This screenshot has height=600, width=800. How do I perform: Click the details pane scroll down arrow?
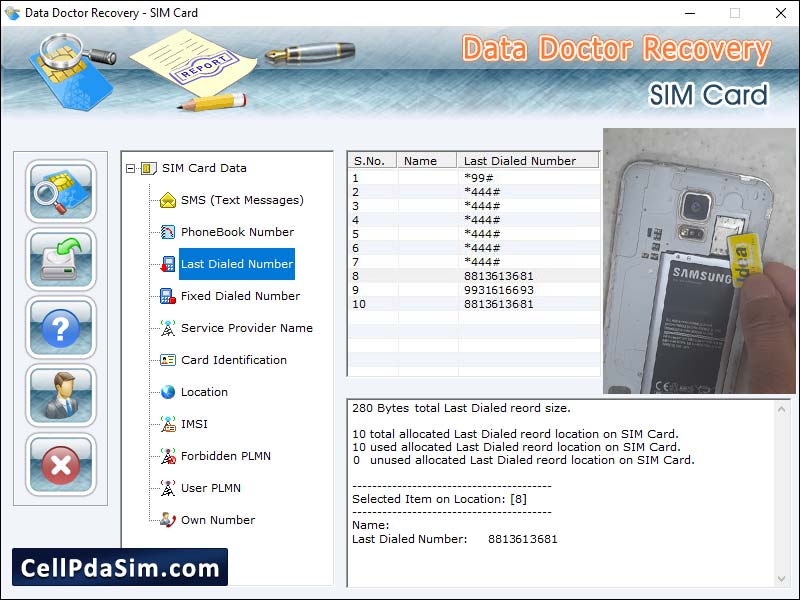pos(781,579)
